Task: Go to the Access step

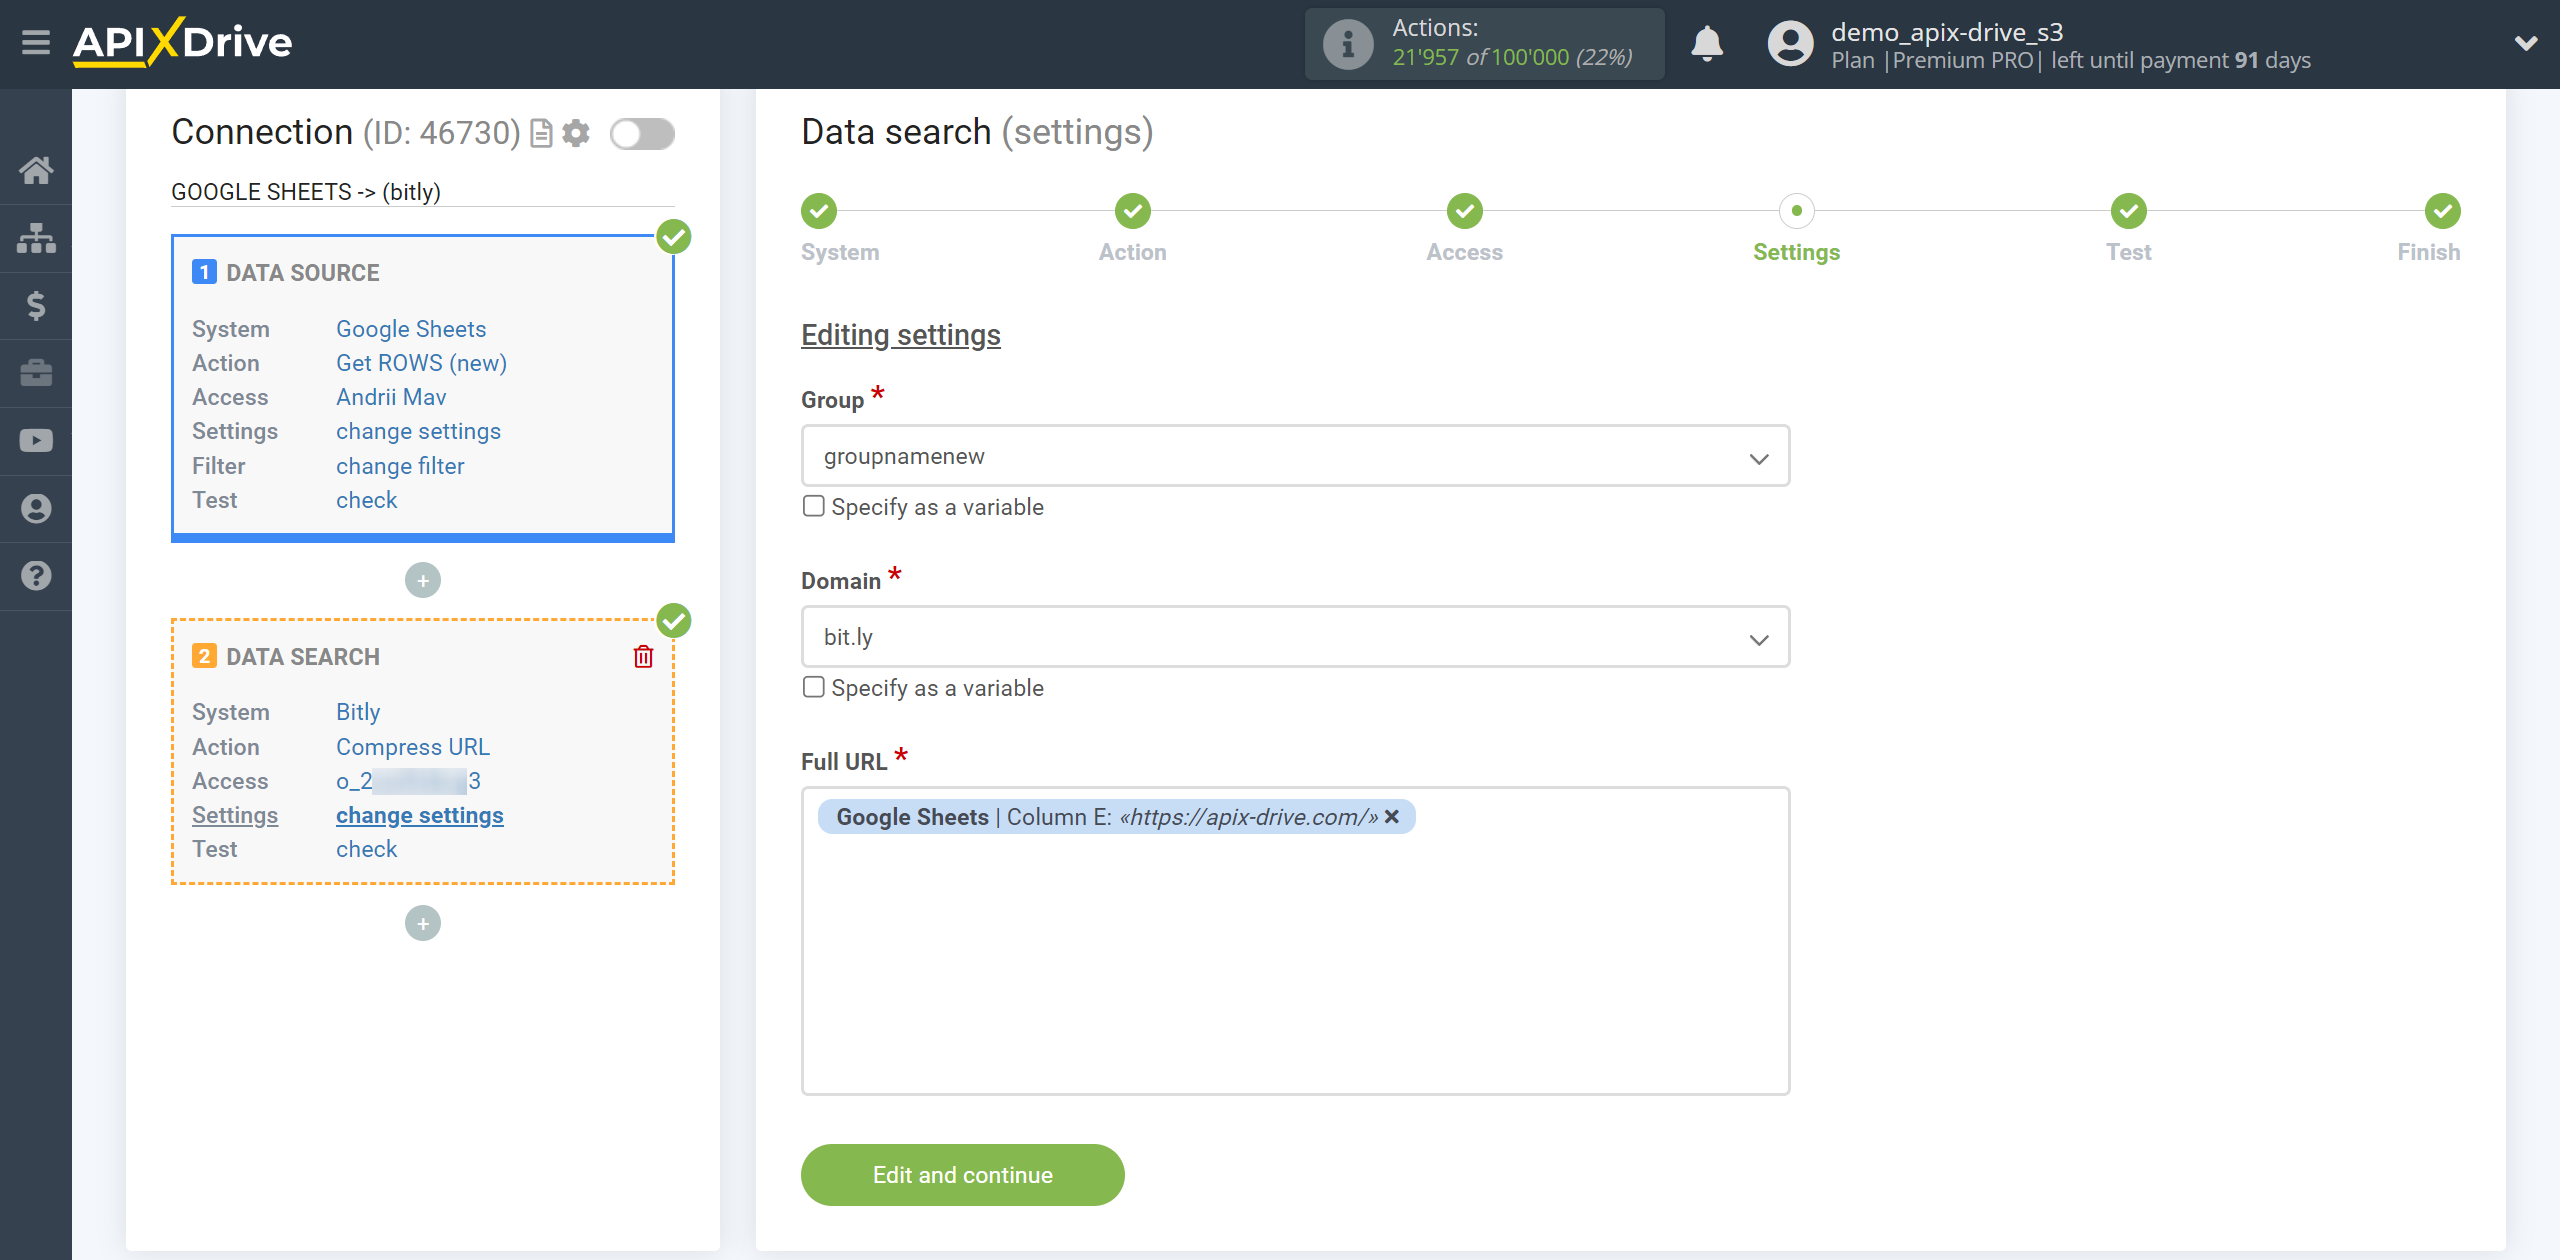Action: click(x=1465, y=211)
